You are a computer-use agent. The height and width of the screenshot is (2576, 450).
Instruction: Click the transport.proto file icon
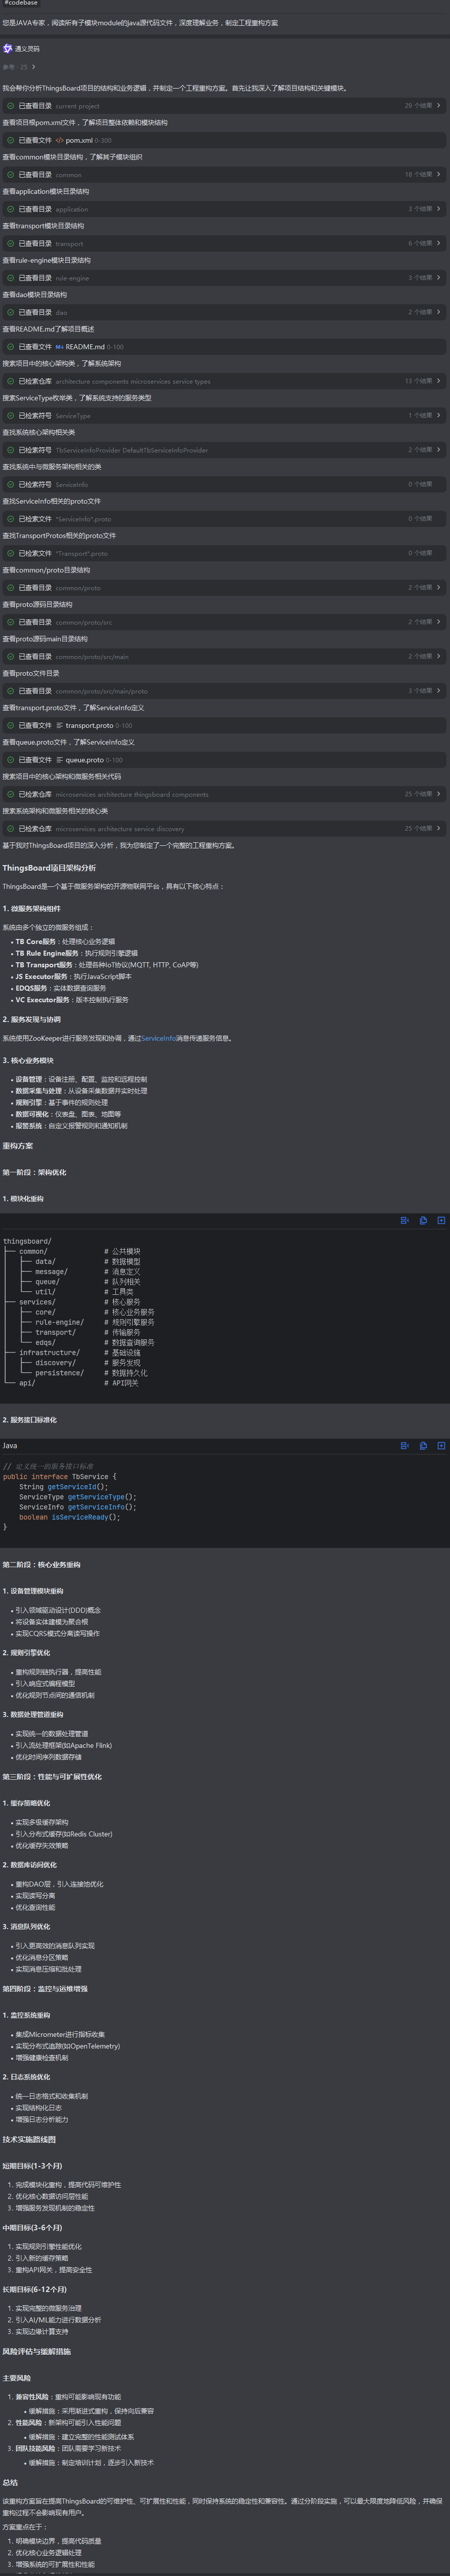tap(60, 725)
